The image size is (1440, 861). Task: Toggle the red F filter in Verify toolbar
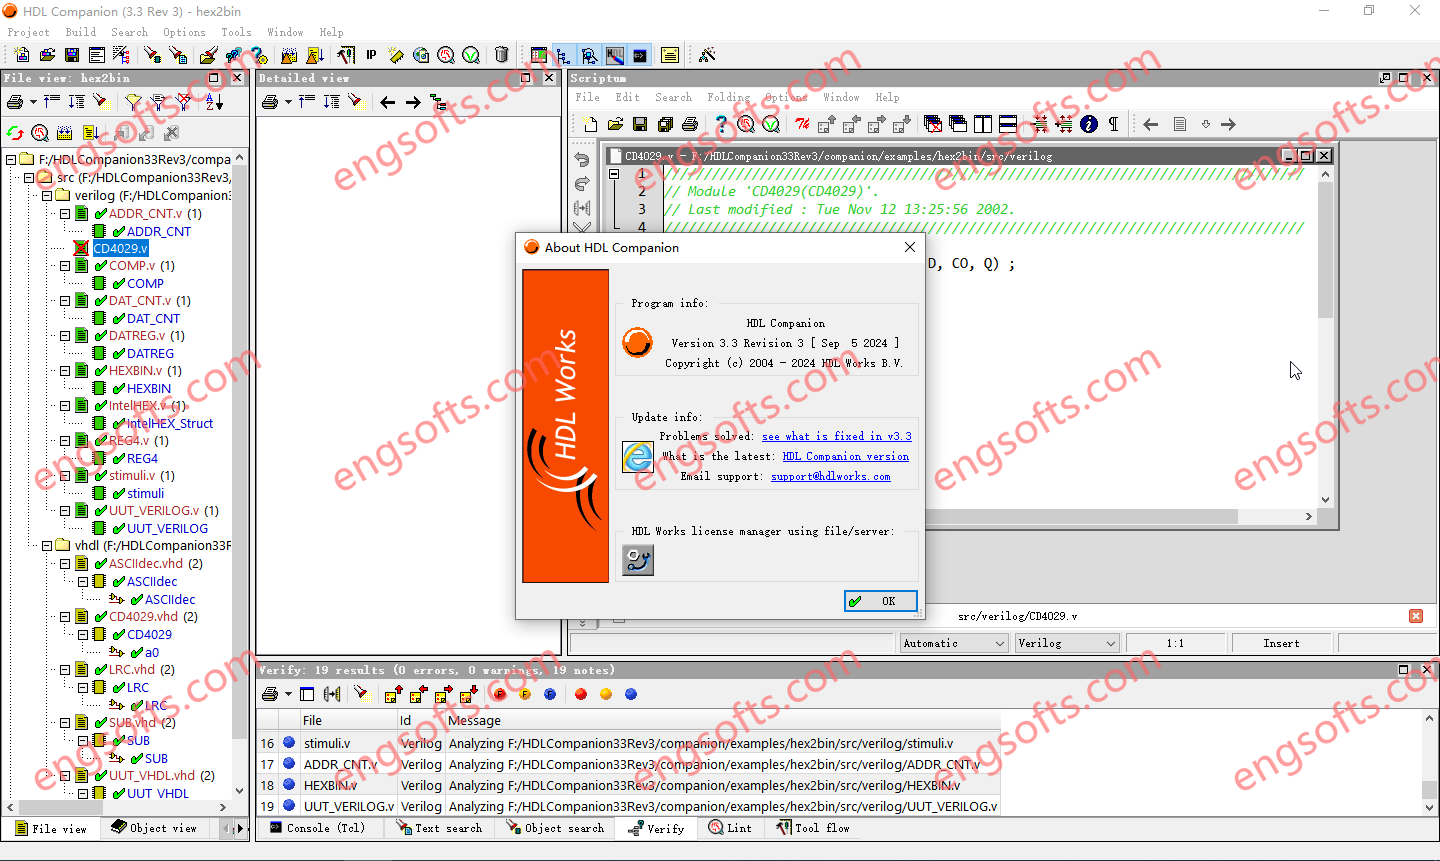tap(500, 694)
